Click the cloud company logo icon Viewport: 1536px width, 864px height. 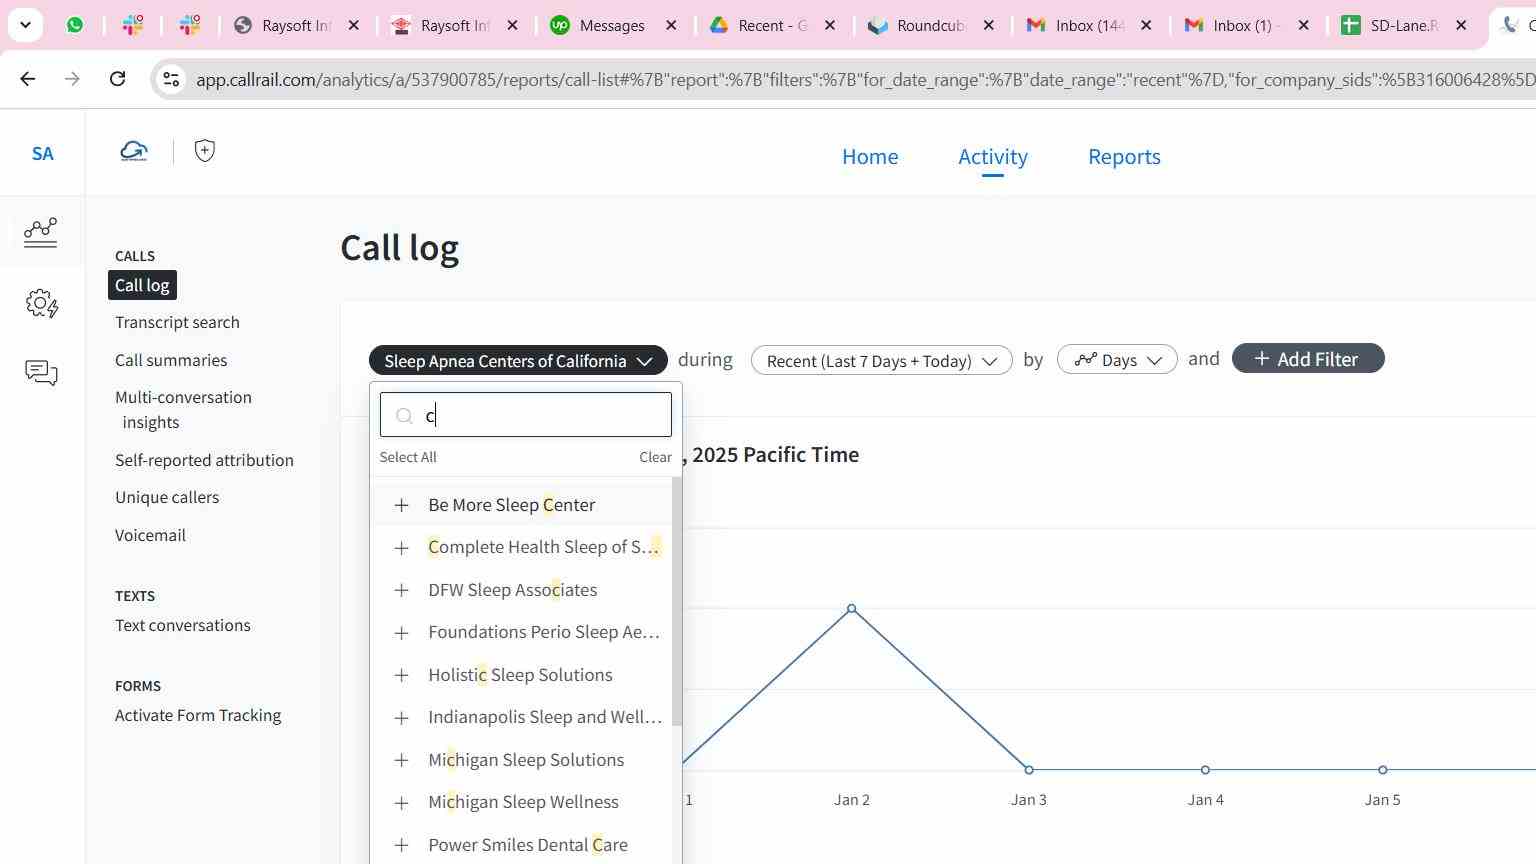click(x=134, y=152)
